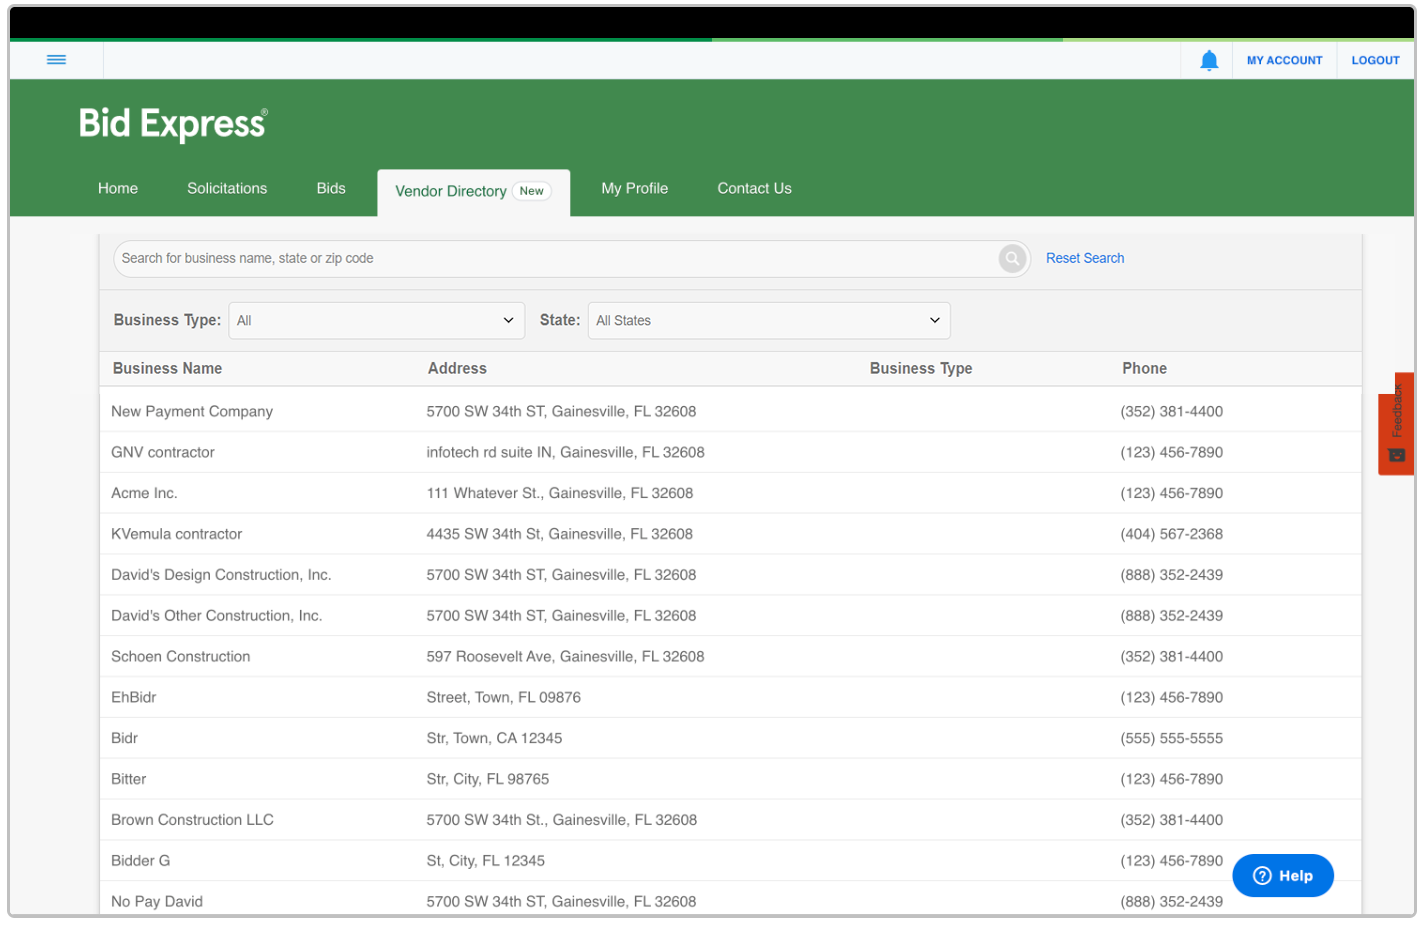
Task: Select the Vendor Directory tab
Action: coord(473,192)
